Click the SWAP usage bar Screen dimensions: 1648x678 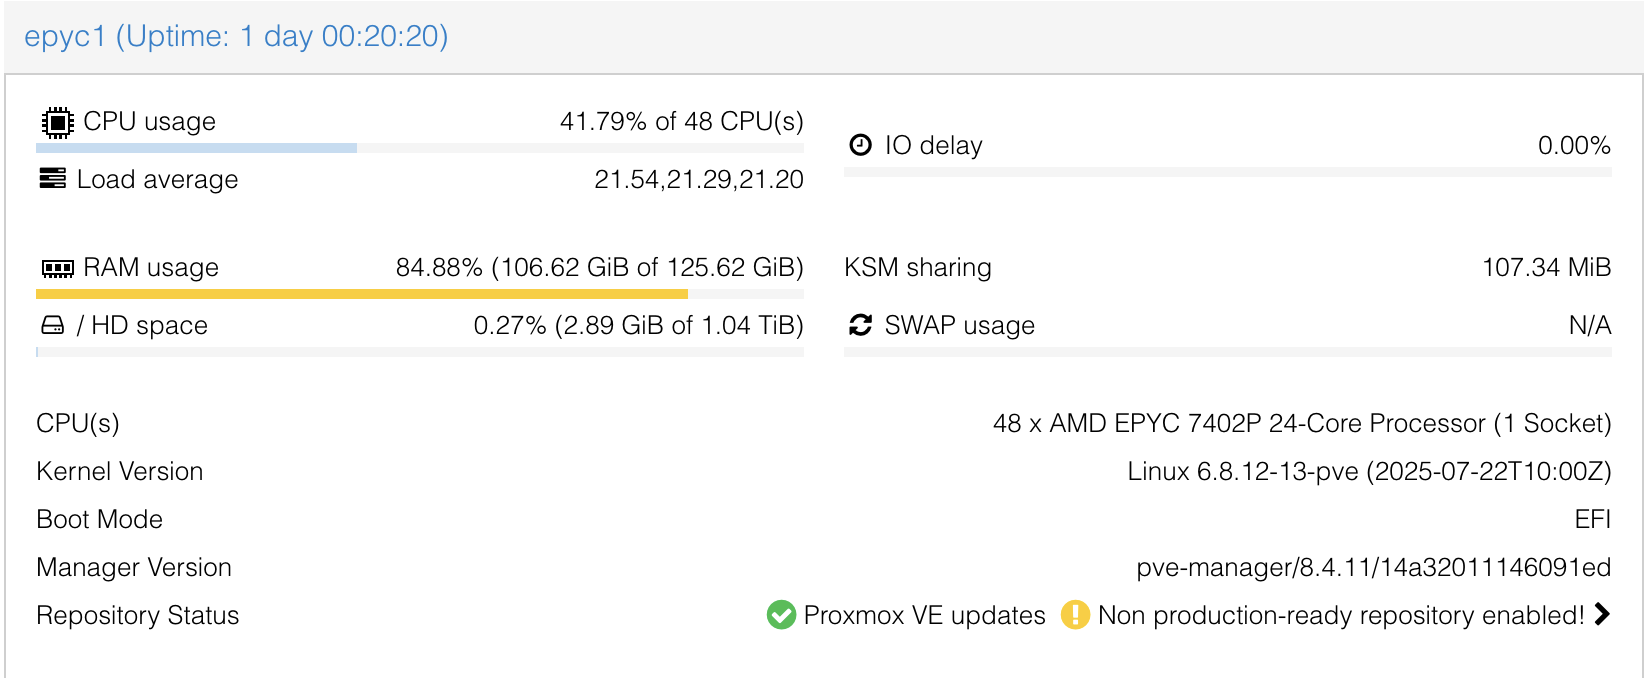(1227, 352)
